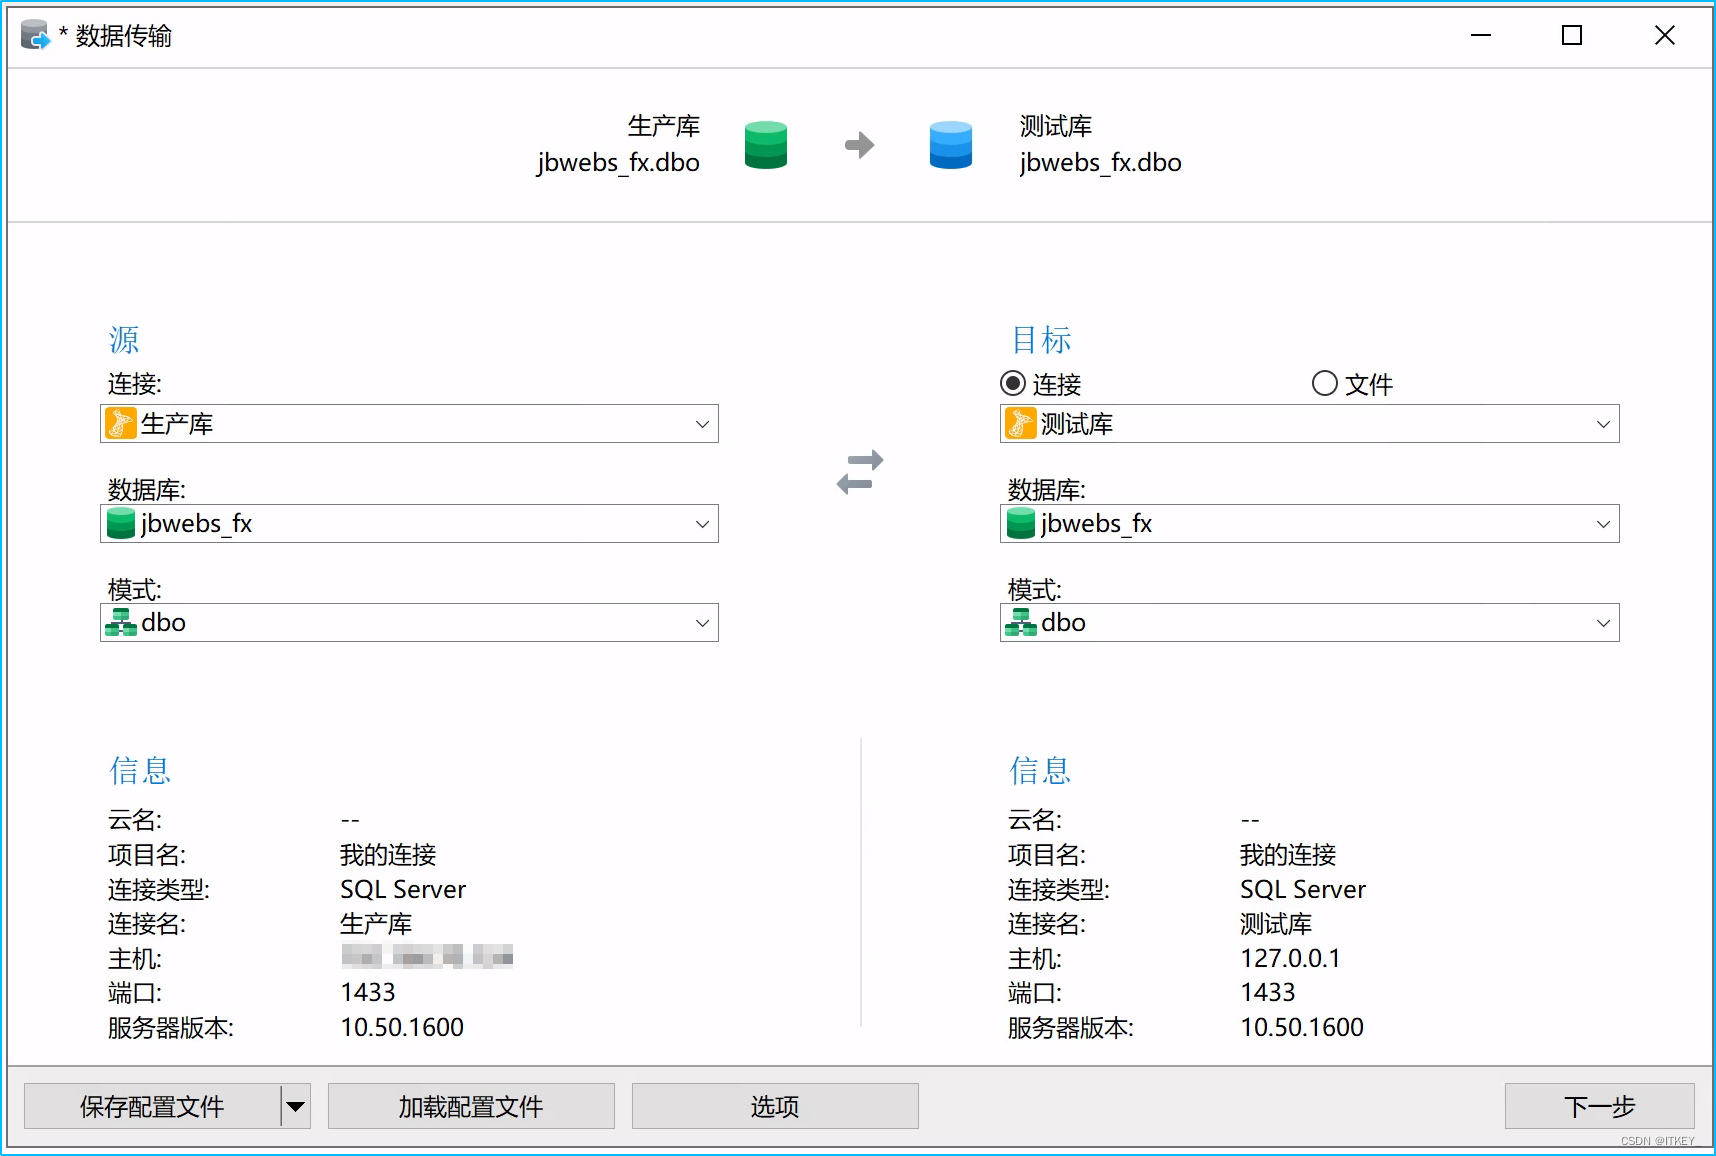Click the gray transfer arrow in header

858,144
